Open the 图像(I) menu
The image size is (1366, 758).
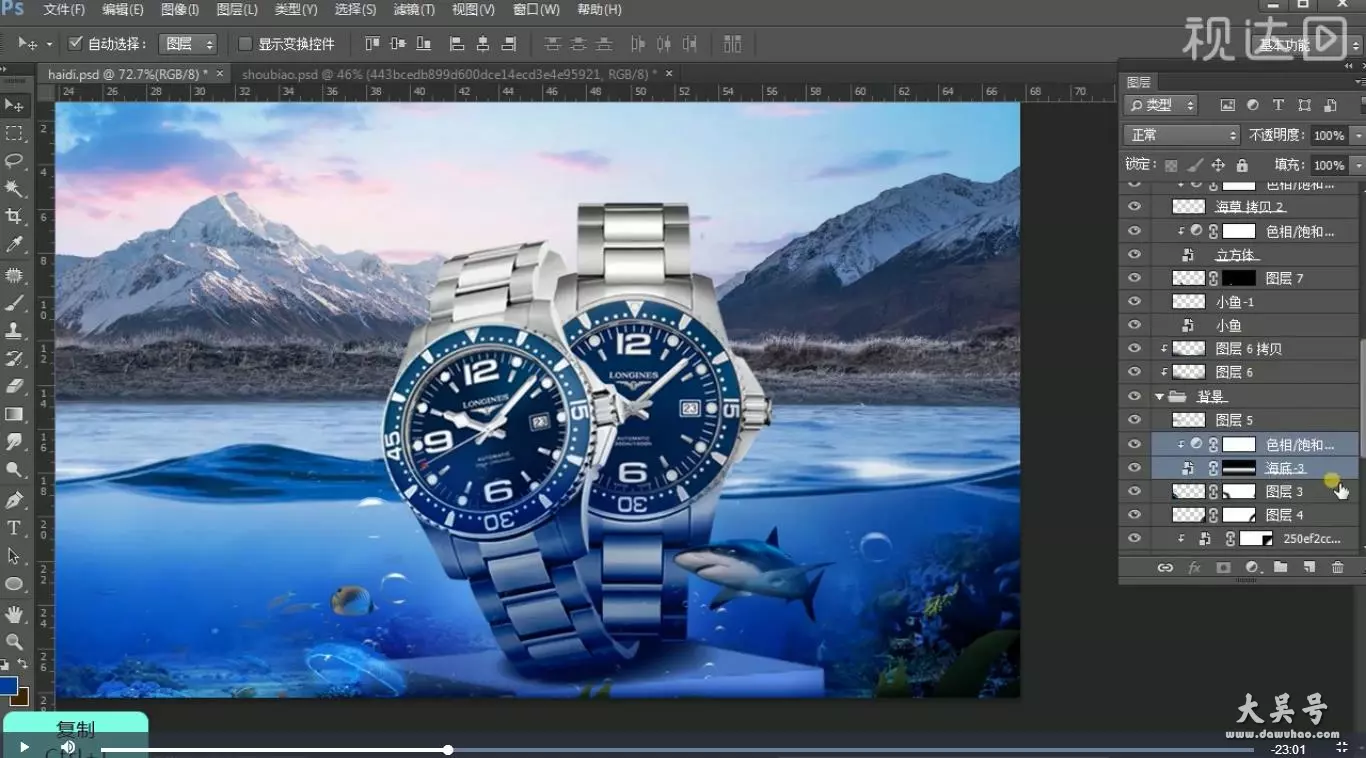point(180,9)
